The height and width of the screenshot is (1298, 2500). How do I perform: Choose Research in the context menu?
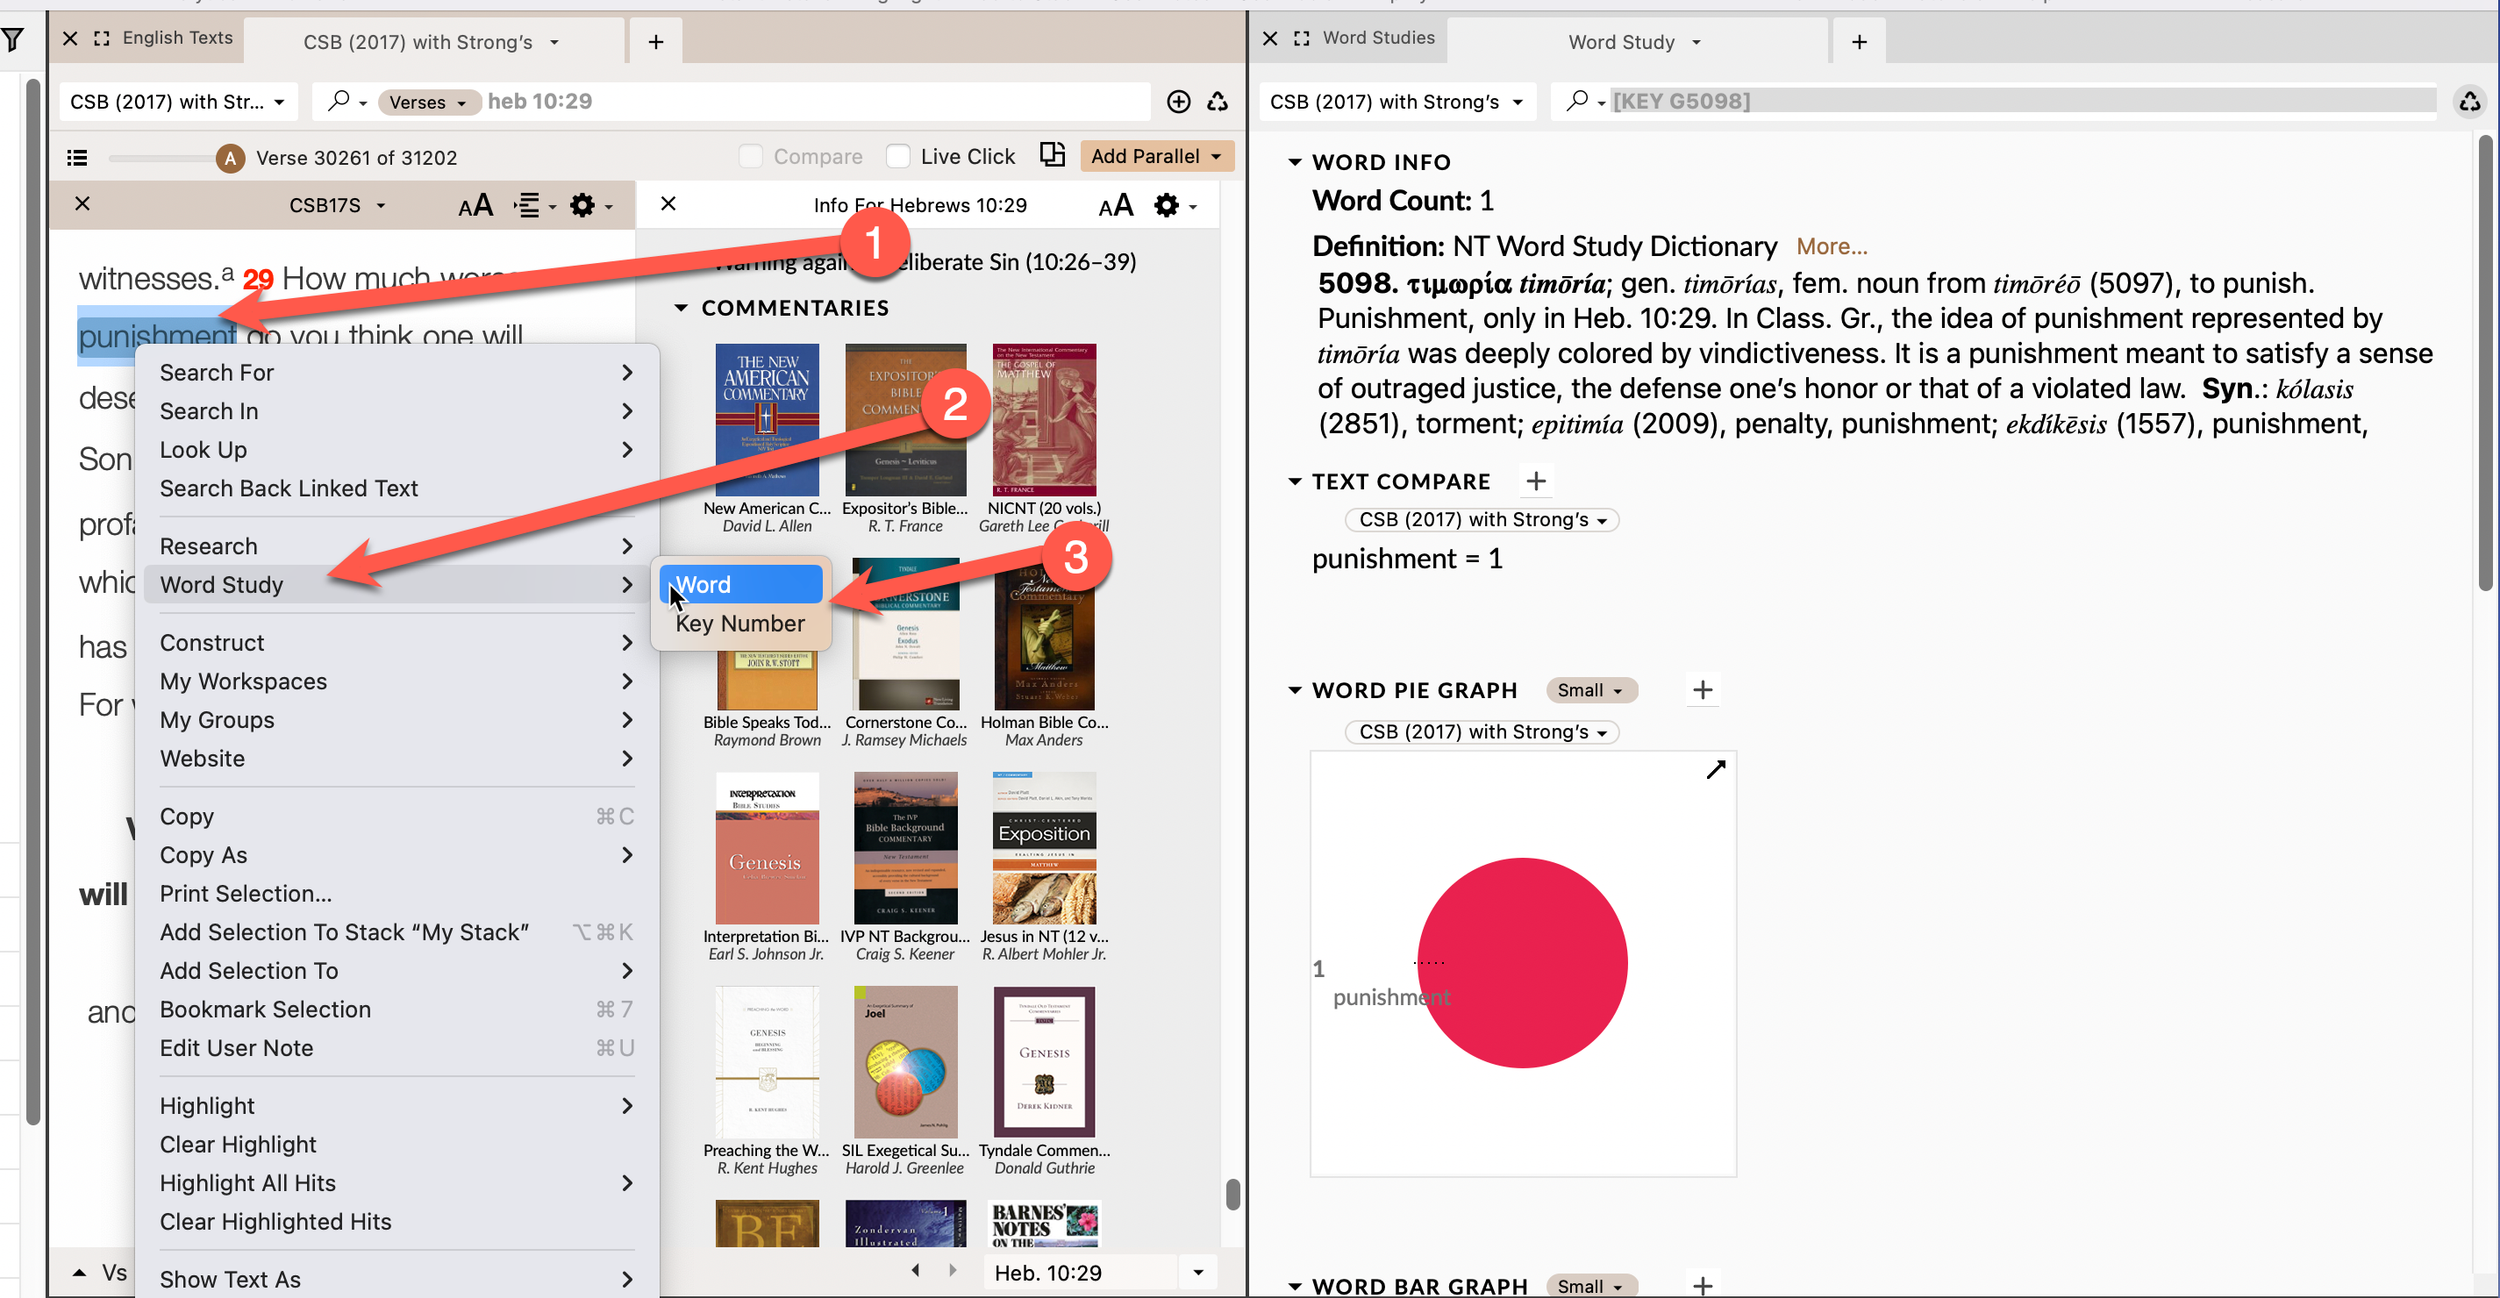click(208, 546)
